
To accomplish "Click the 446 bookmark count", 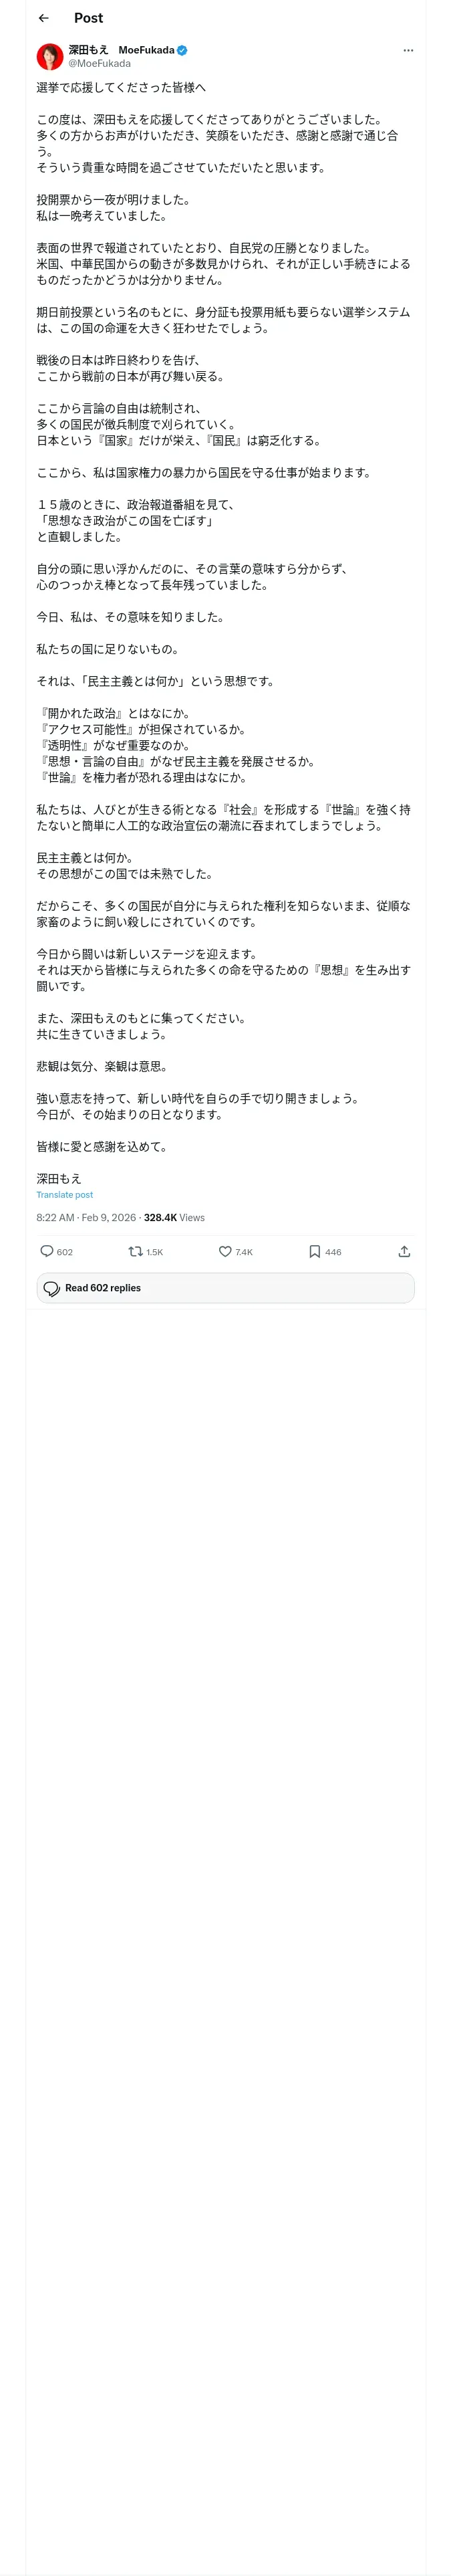I will click(x=333, y=1252).
